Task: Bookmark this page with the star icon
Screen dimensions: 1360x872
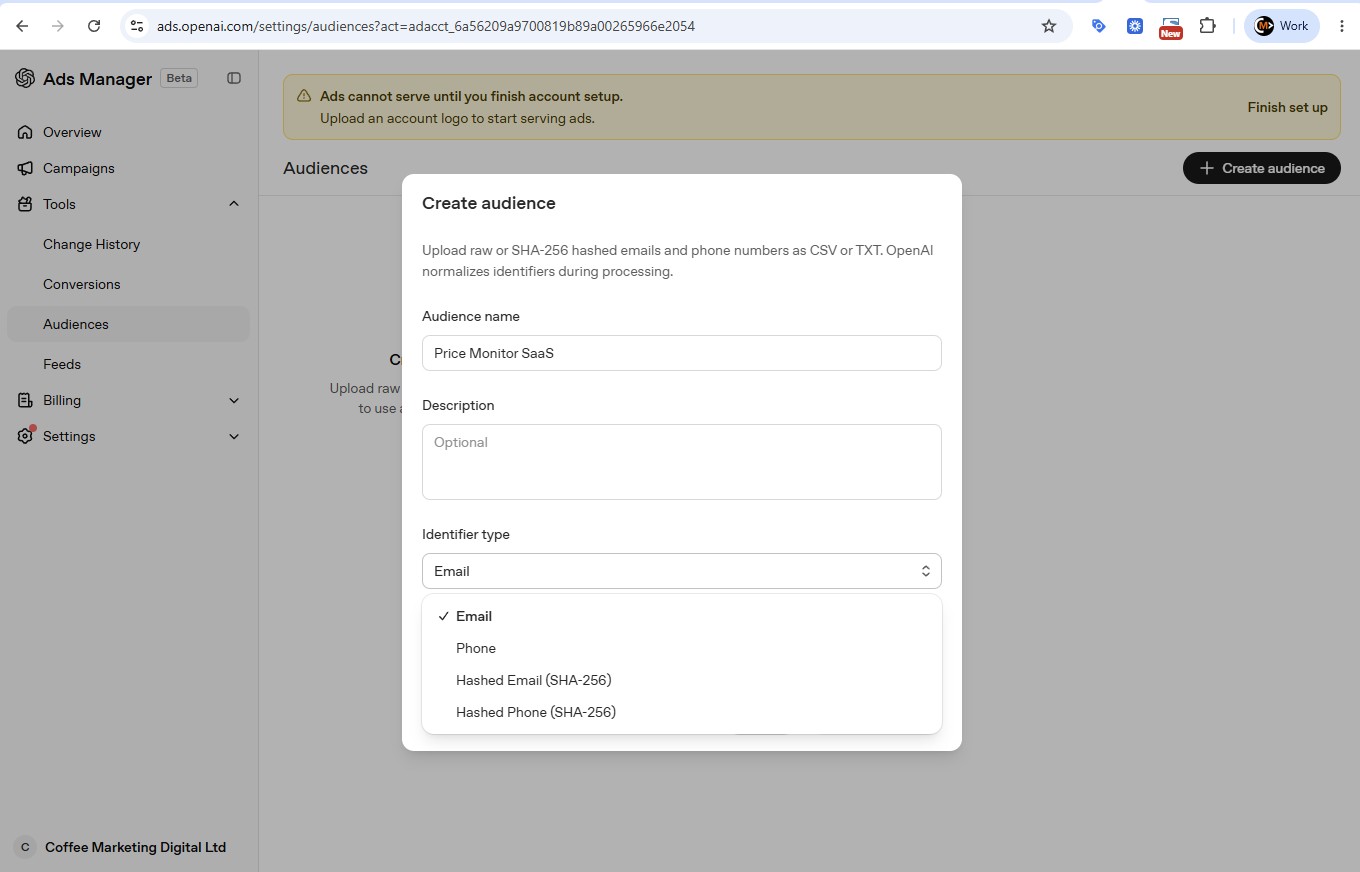Action: click(1049, 26)
